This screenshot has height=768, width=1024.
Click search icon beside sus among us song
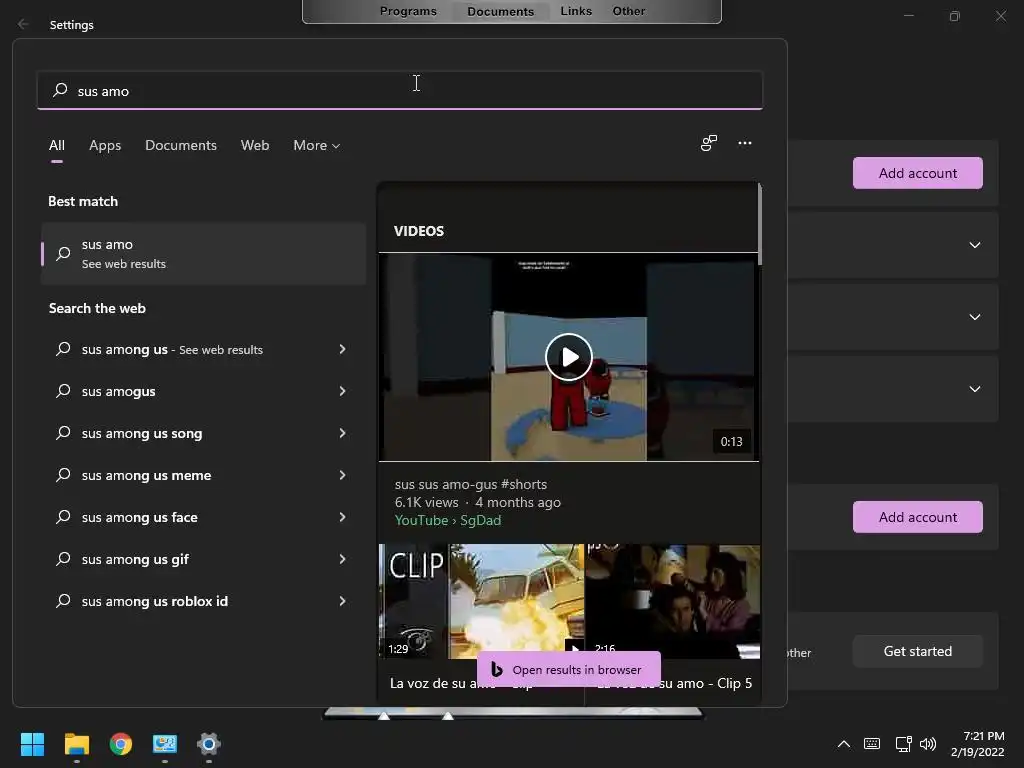[x=63, y=433]
